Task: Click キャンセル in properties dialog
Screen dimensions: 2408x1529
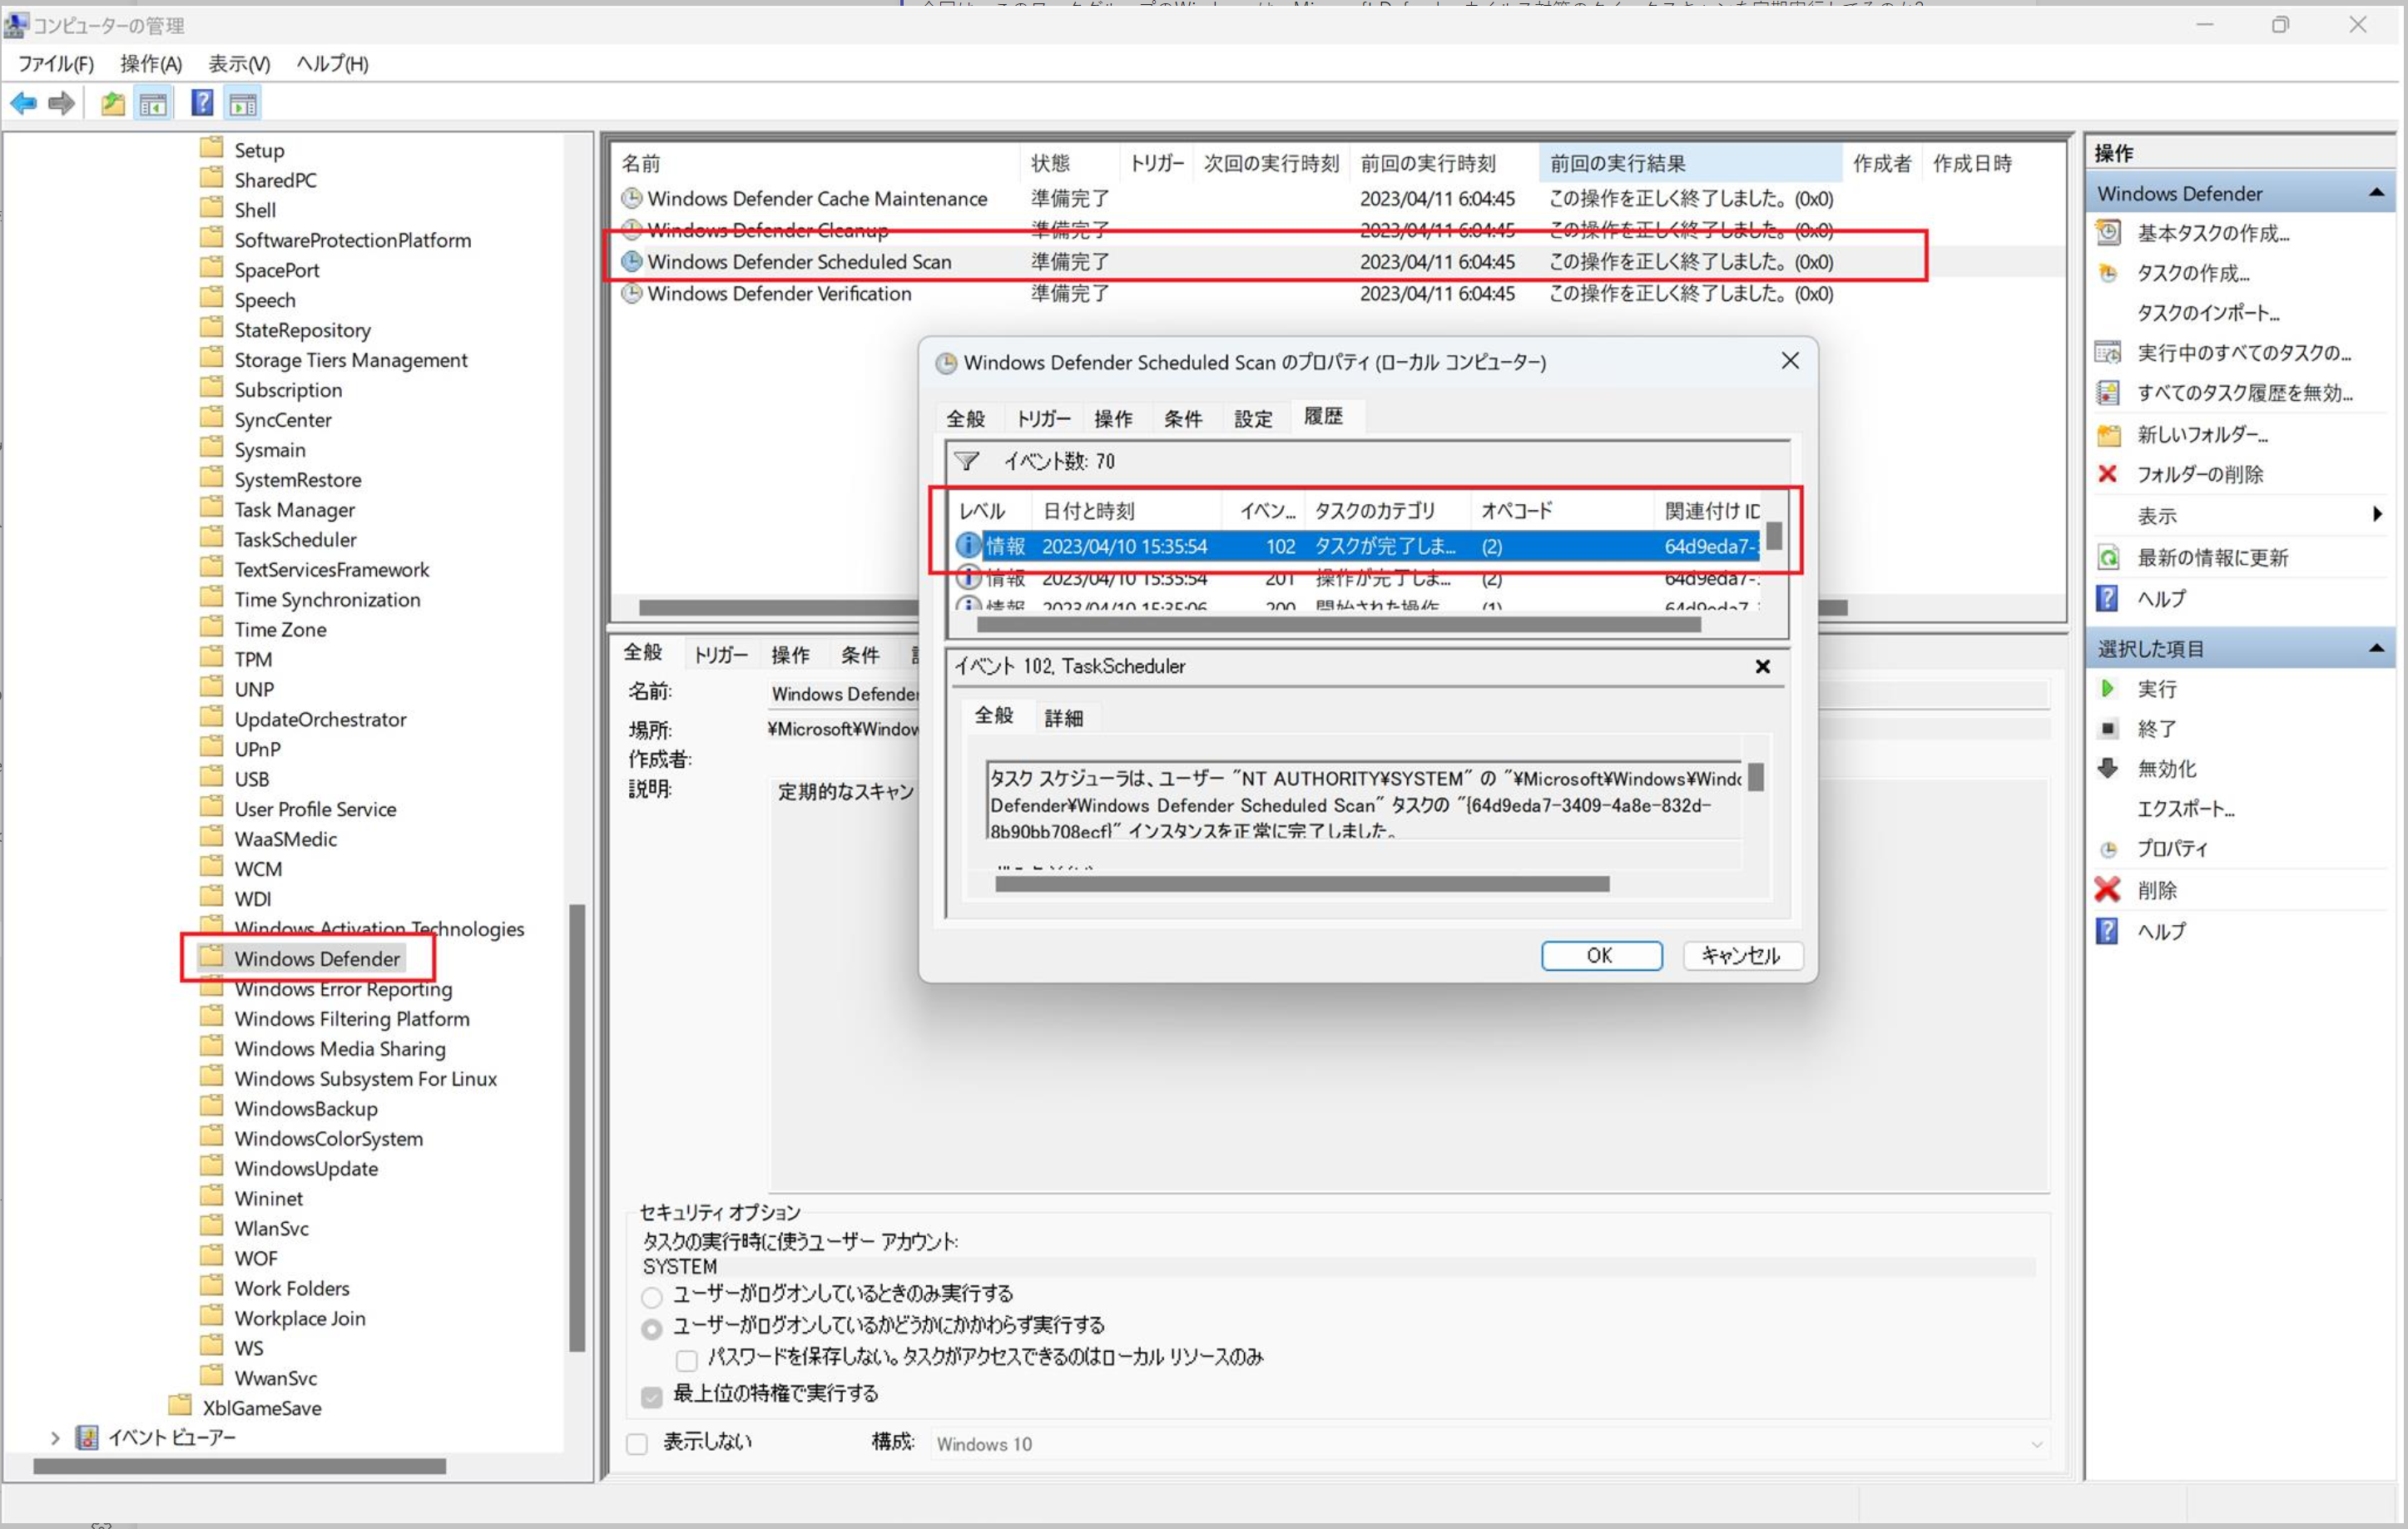Action: click(x=1742, y=955)
